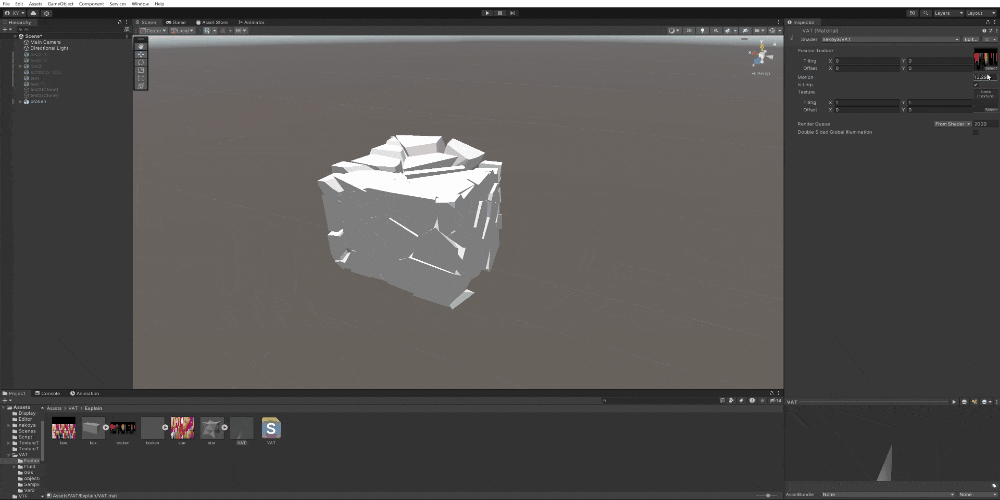Open the undo history icon in top-right toolbar
Viewport: 1000px width, 500px height.
tap(913, 13)
